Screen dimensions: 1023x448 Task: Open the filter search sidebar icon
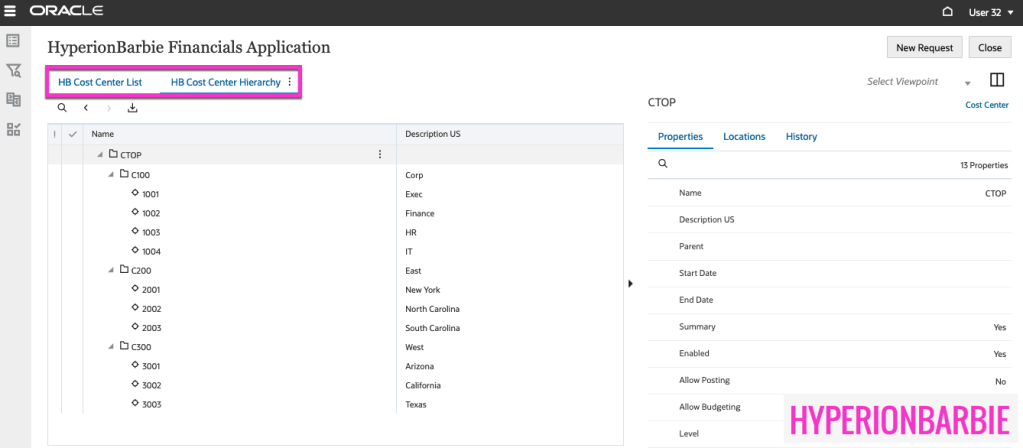[14, 71]
